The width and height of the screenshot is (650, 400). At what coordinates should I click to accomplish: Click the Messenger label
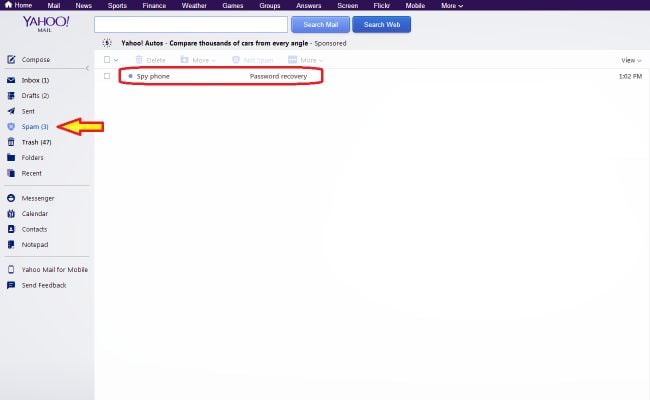38,198
